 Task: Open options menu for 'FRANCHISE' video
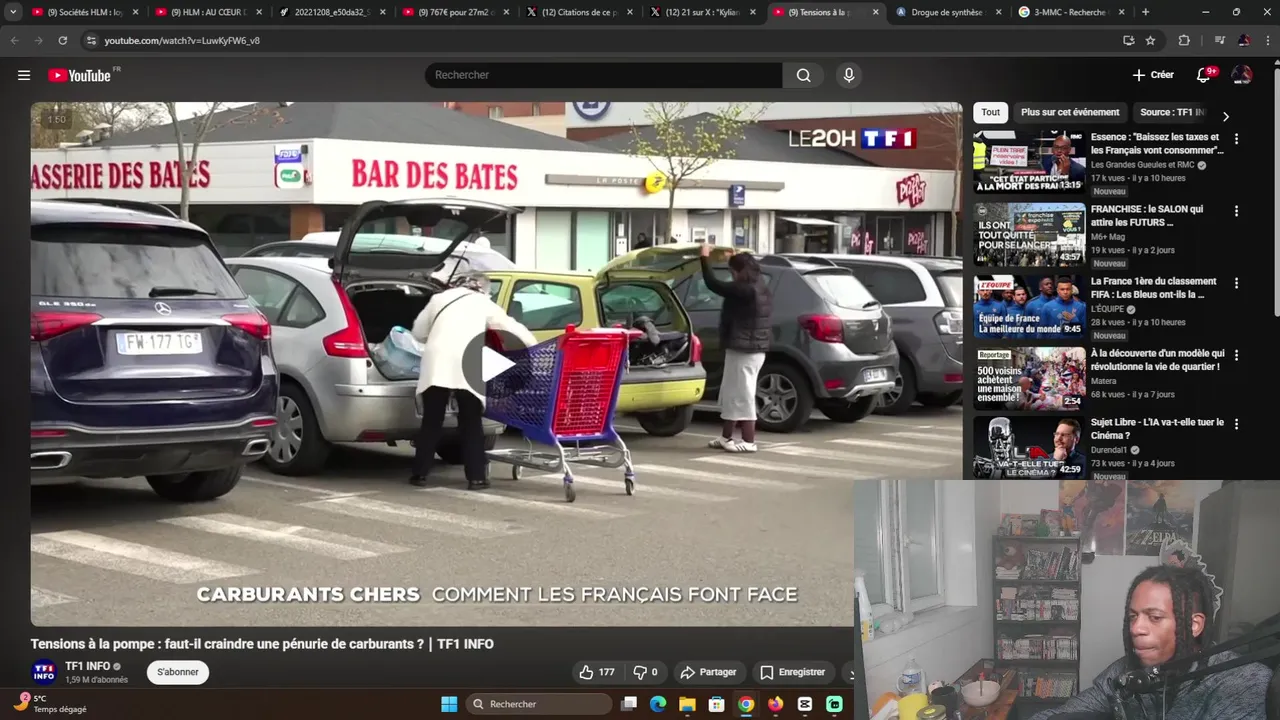[1236, 211]
